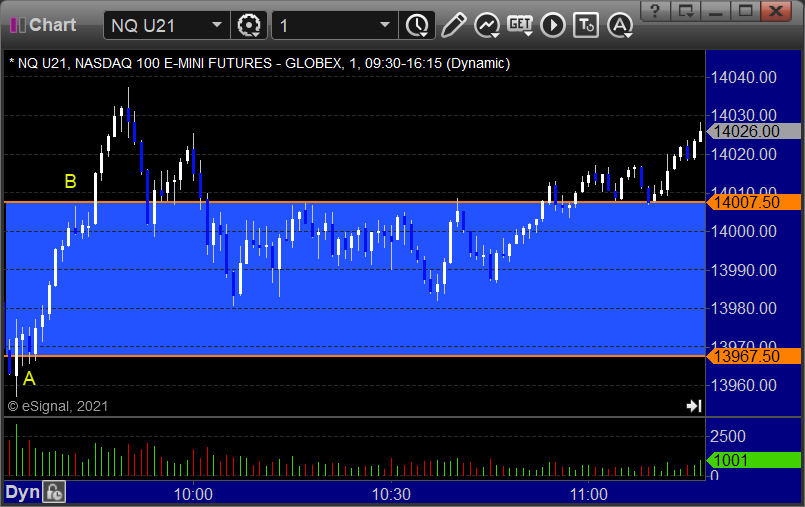This screenshot has width=805, height=507.
Task: Click the 13960.00 price axis label
Action: pyautogui.click(x=743, y=385)
